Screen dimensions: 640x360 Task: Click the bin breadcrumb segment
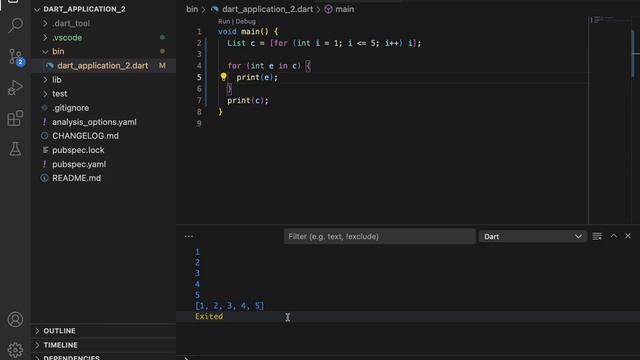coord(192,9)
